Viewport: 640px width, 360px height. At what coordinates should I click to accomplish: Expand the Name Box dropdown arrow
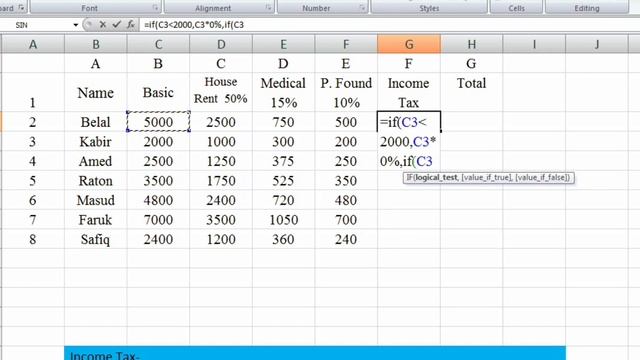coord(76,25)
